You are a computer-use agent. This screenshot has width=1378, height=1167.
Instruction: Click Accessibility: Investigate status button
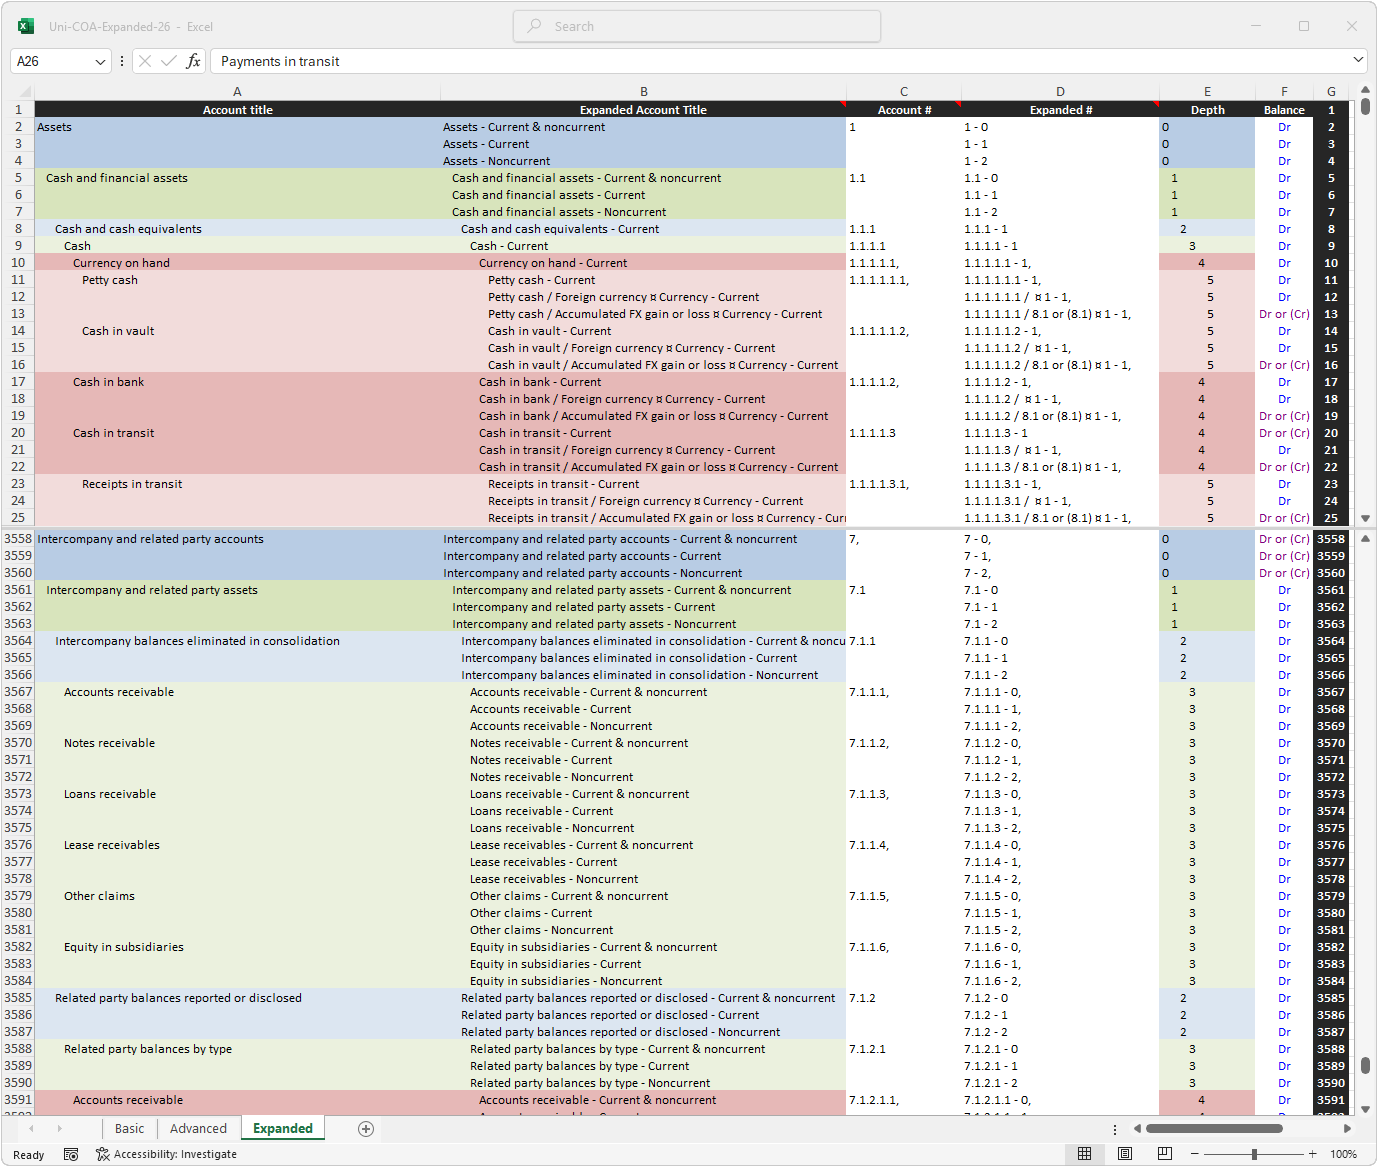pyautogui.click(x=166, y=1154)
